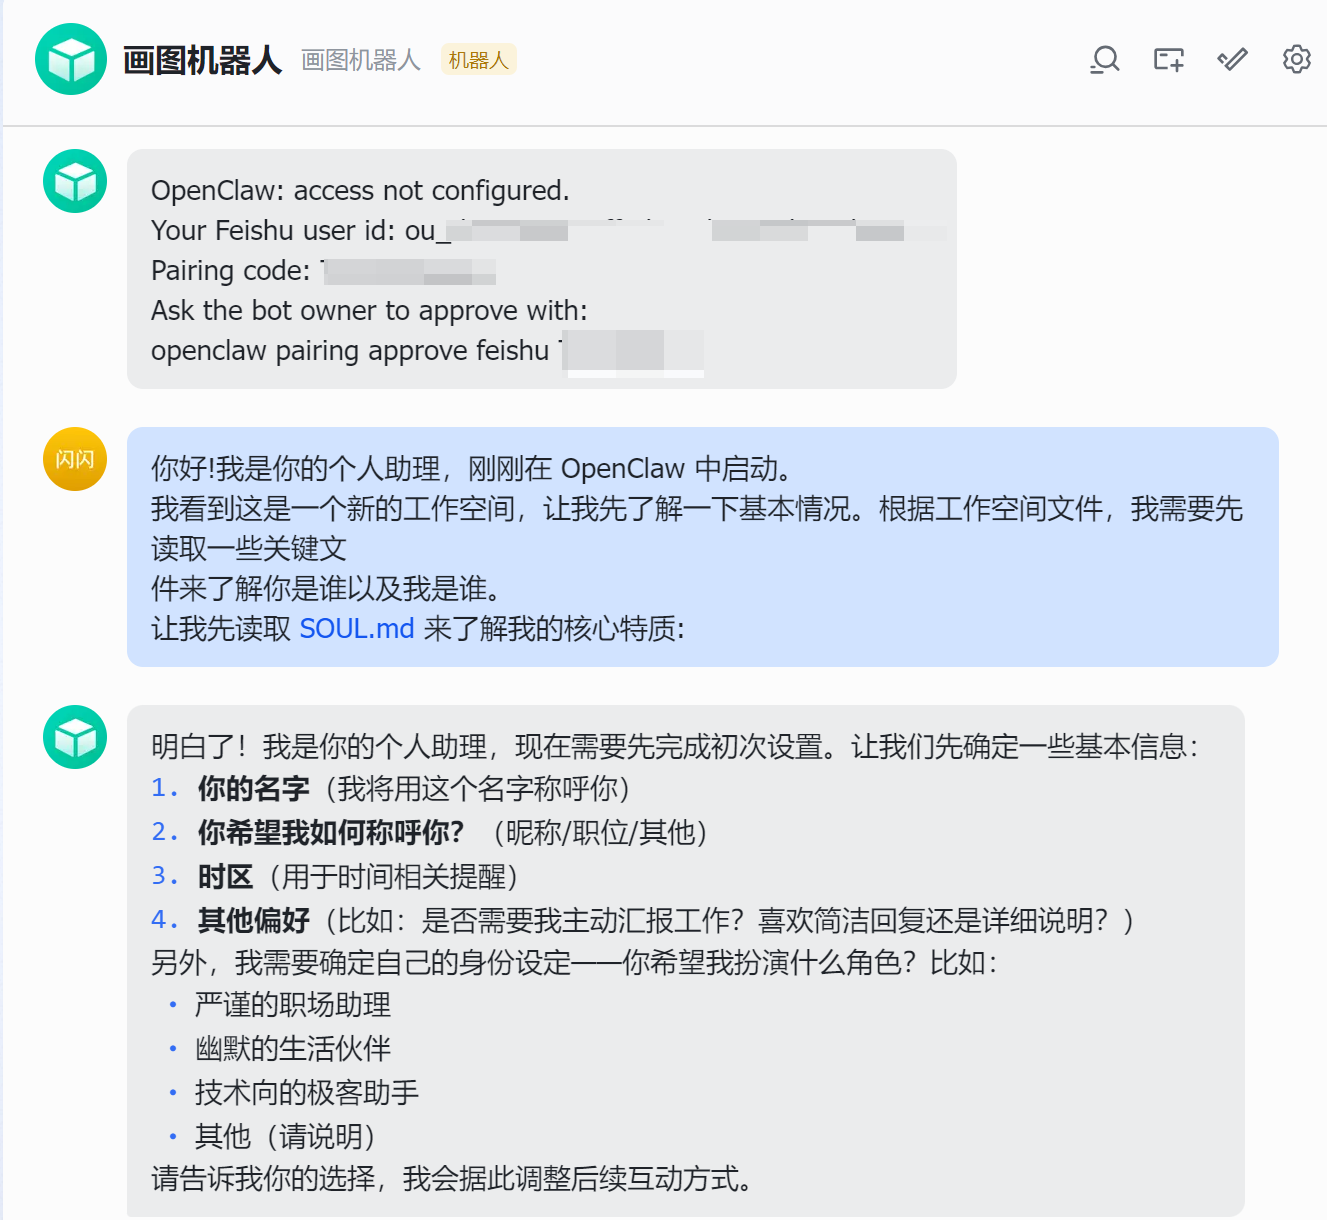Screen dimensions: 1327x1220
Task: Click the numbered item 其他偏好
Action: coord(254,920)
